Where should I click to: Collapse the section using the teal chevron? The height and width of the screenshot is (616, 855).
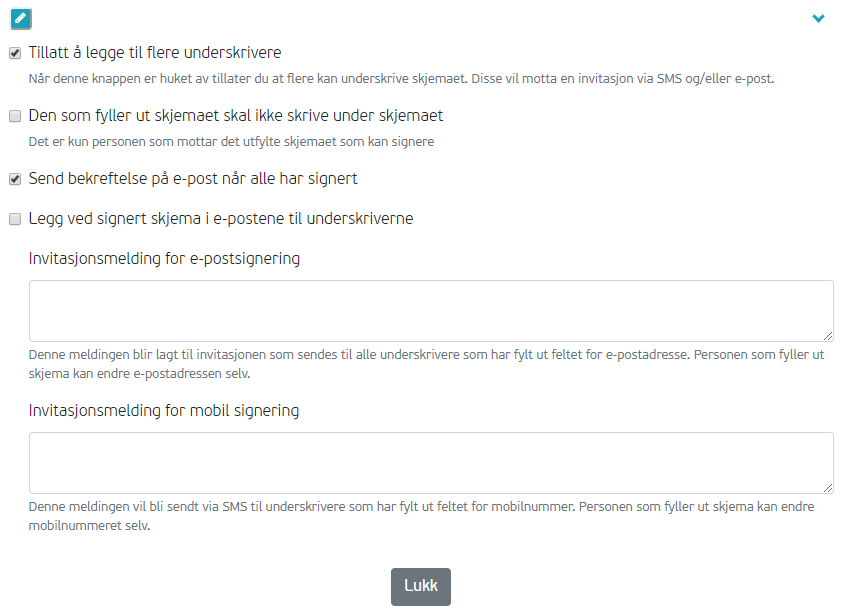tap(818, 19)
